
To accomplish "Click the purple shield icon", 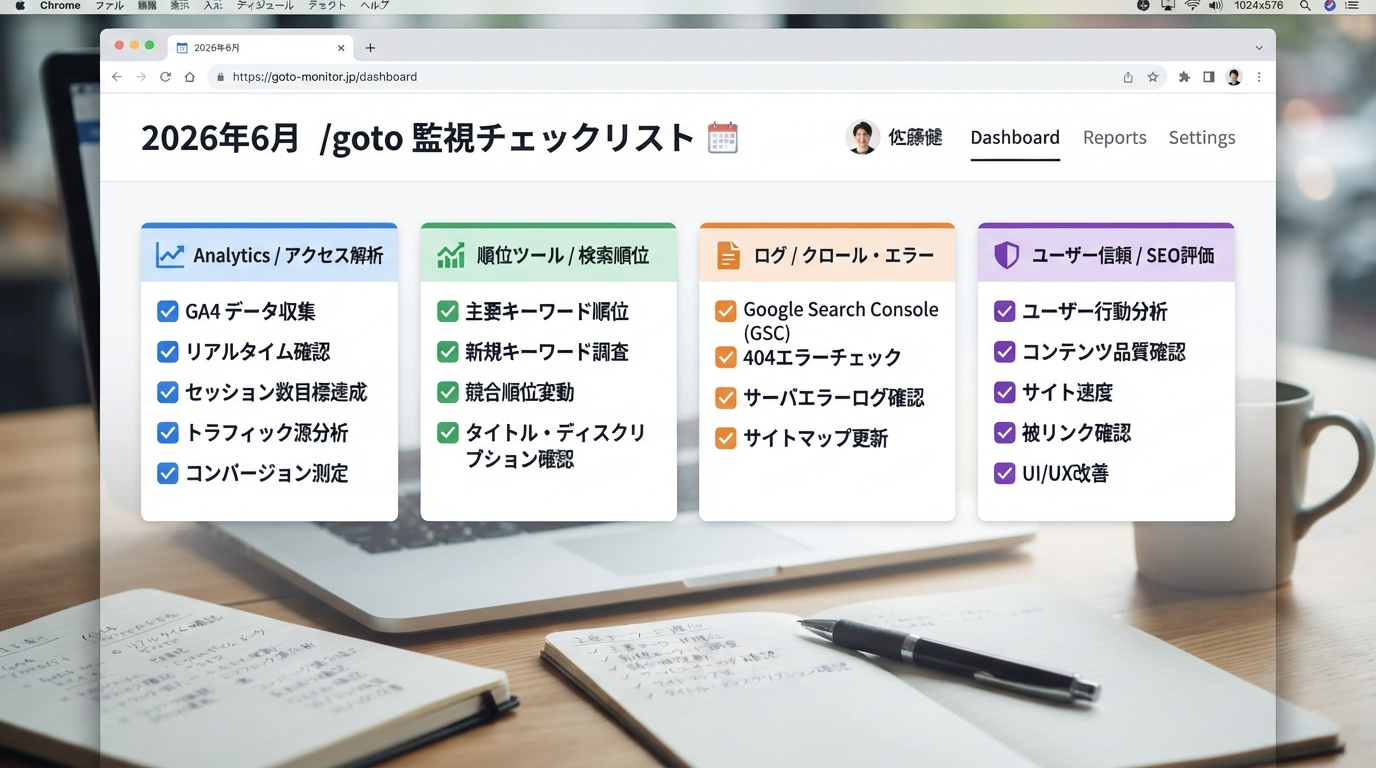I will click(1006, 255).
